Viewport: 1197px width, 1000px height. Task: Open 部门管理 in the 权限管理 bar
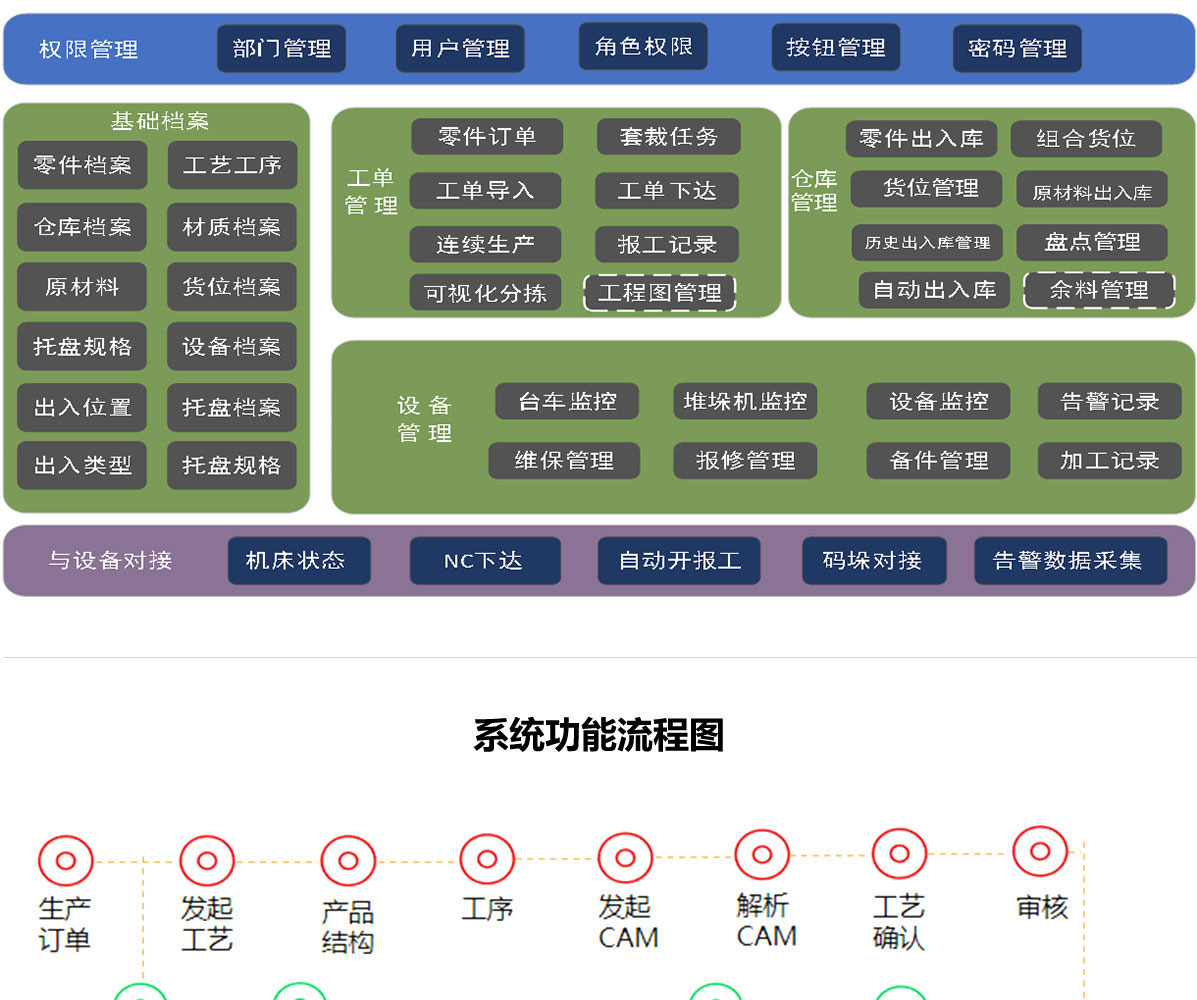click(x=281, y=49)
